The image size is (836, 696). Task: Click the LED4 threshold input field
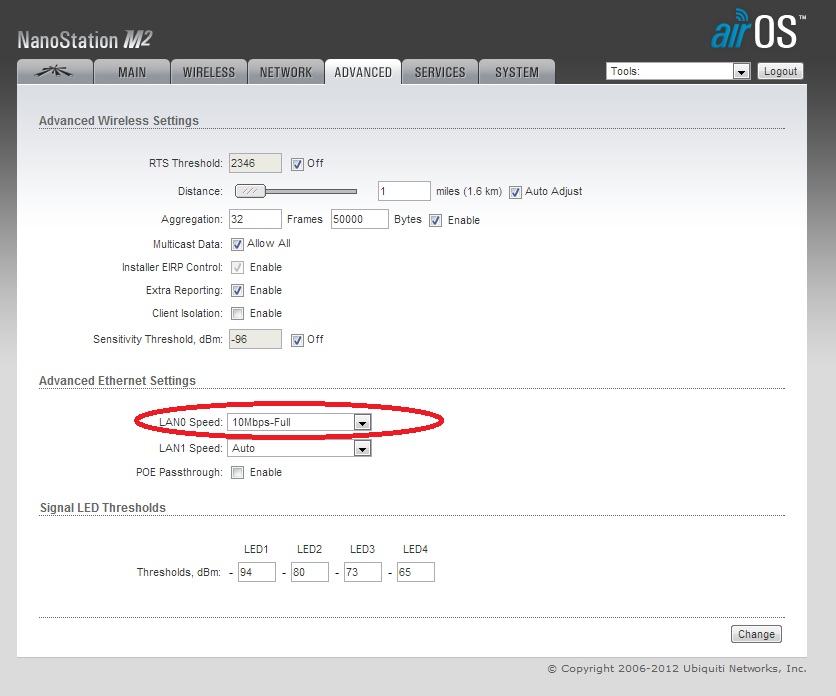416,572
